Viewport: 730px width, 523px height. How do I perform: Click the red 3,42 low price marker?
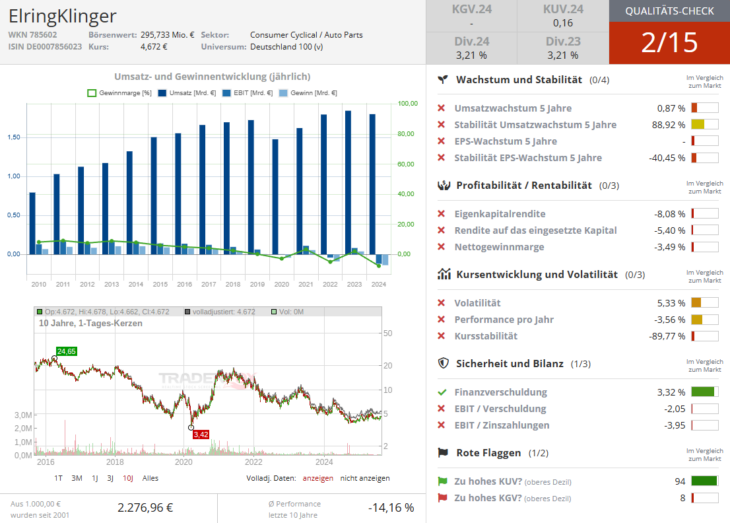tap(201, 435)
